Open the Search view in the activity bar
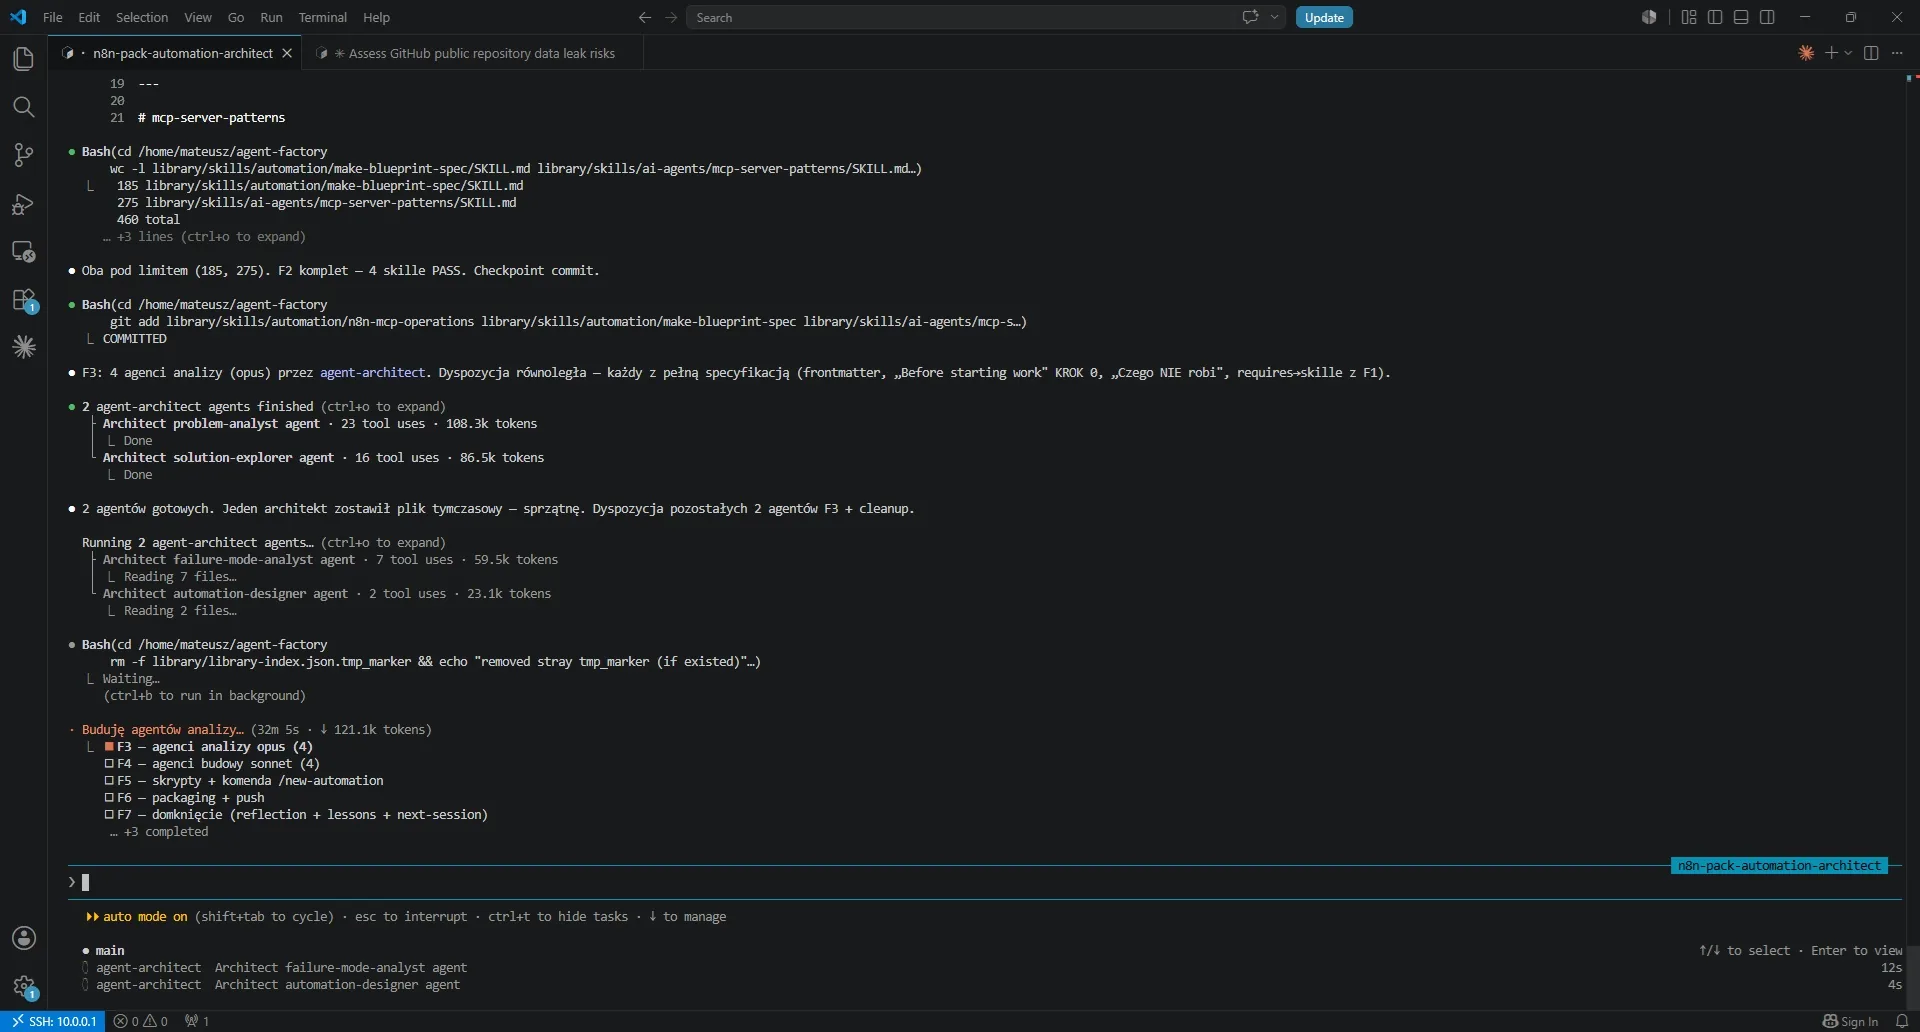The image size is (1920, 1032). (23, 107)
